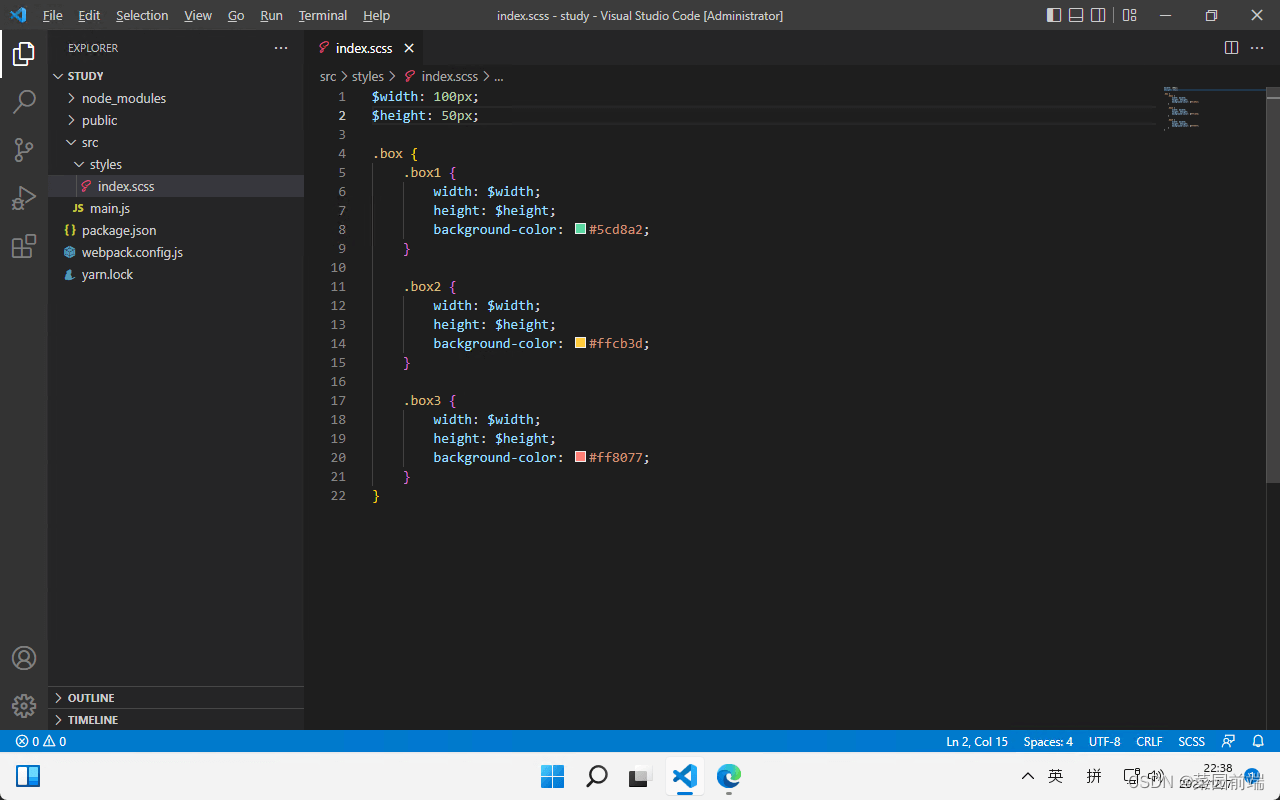Open Microsoft Edge from the taskbar
The height and width of the screenshot is (800, 1280).
[x=728, y=776]
